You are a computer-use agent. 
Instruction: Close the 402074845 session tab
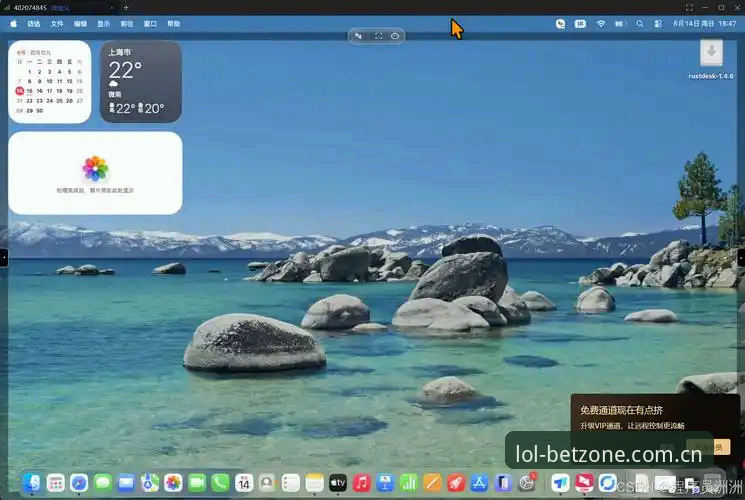(x=111, y=8)
